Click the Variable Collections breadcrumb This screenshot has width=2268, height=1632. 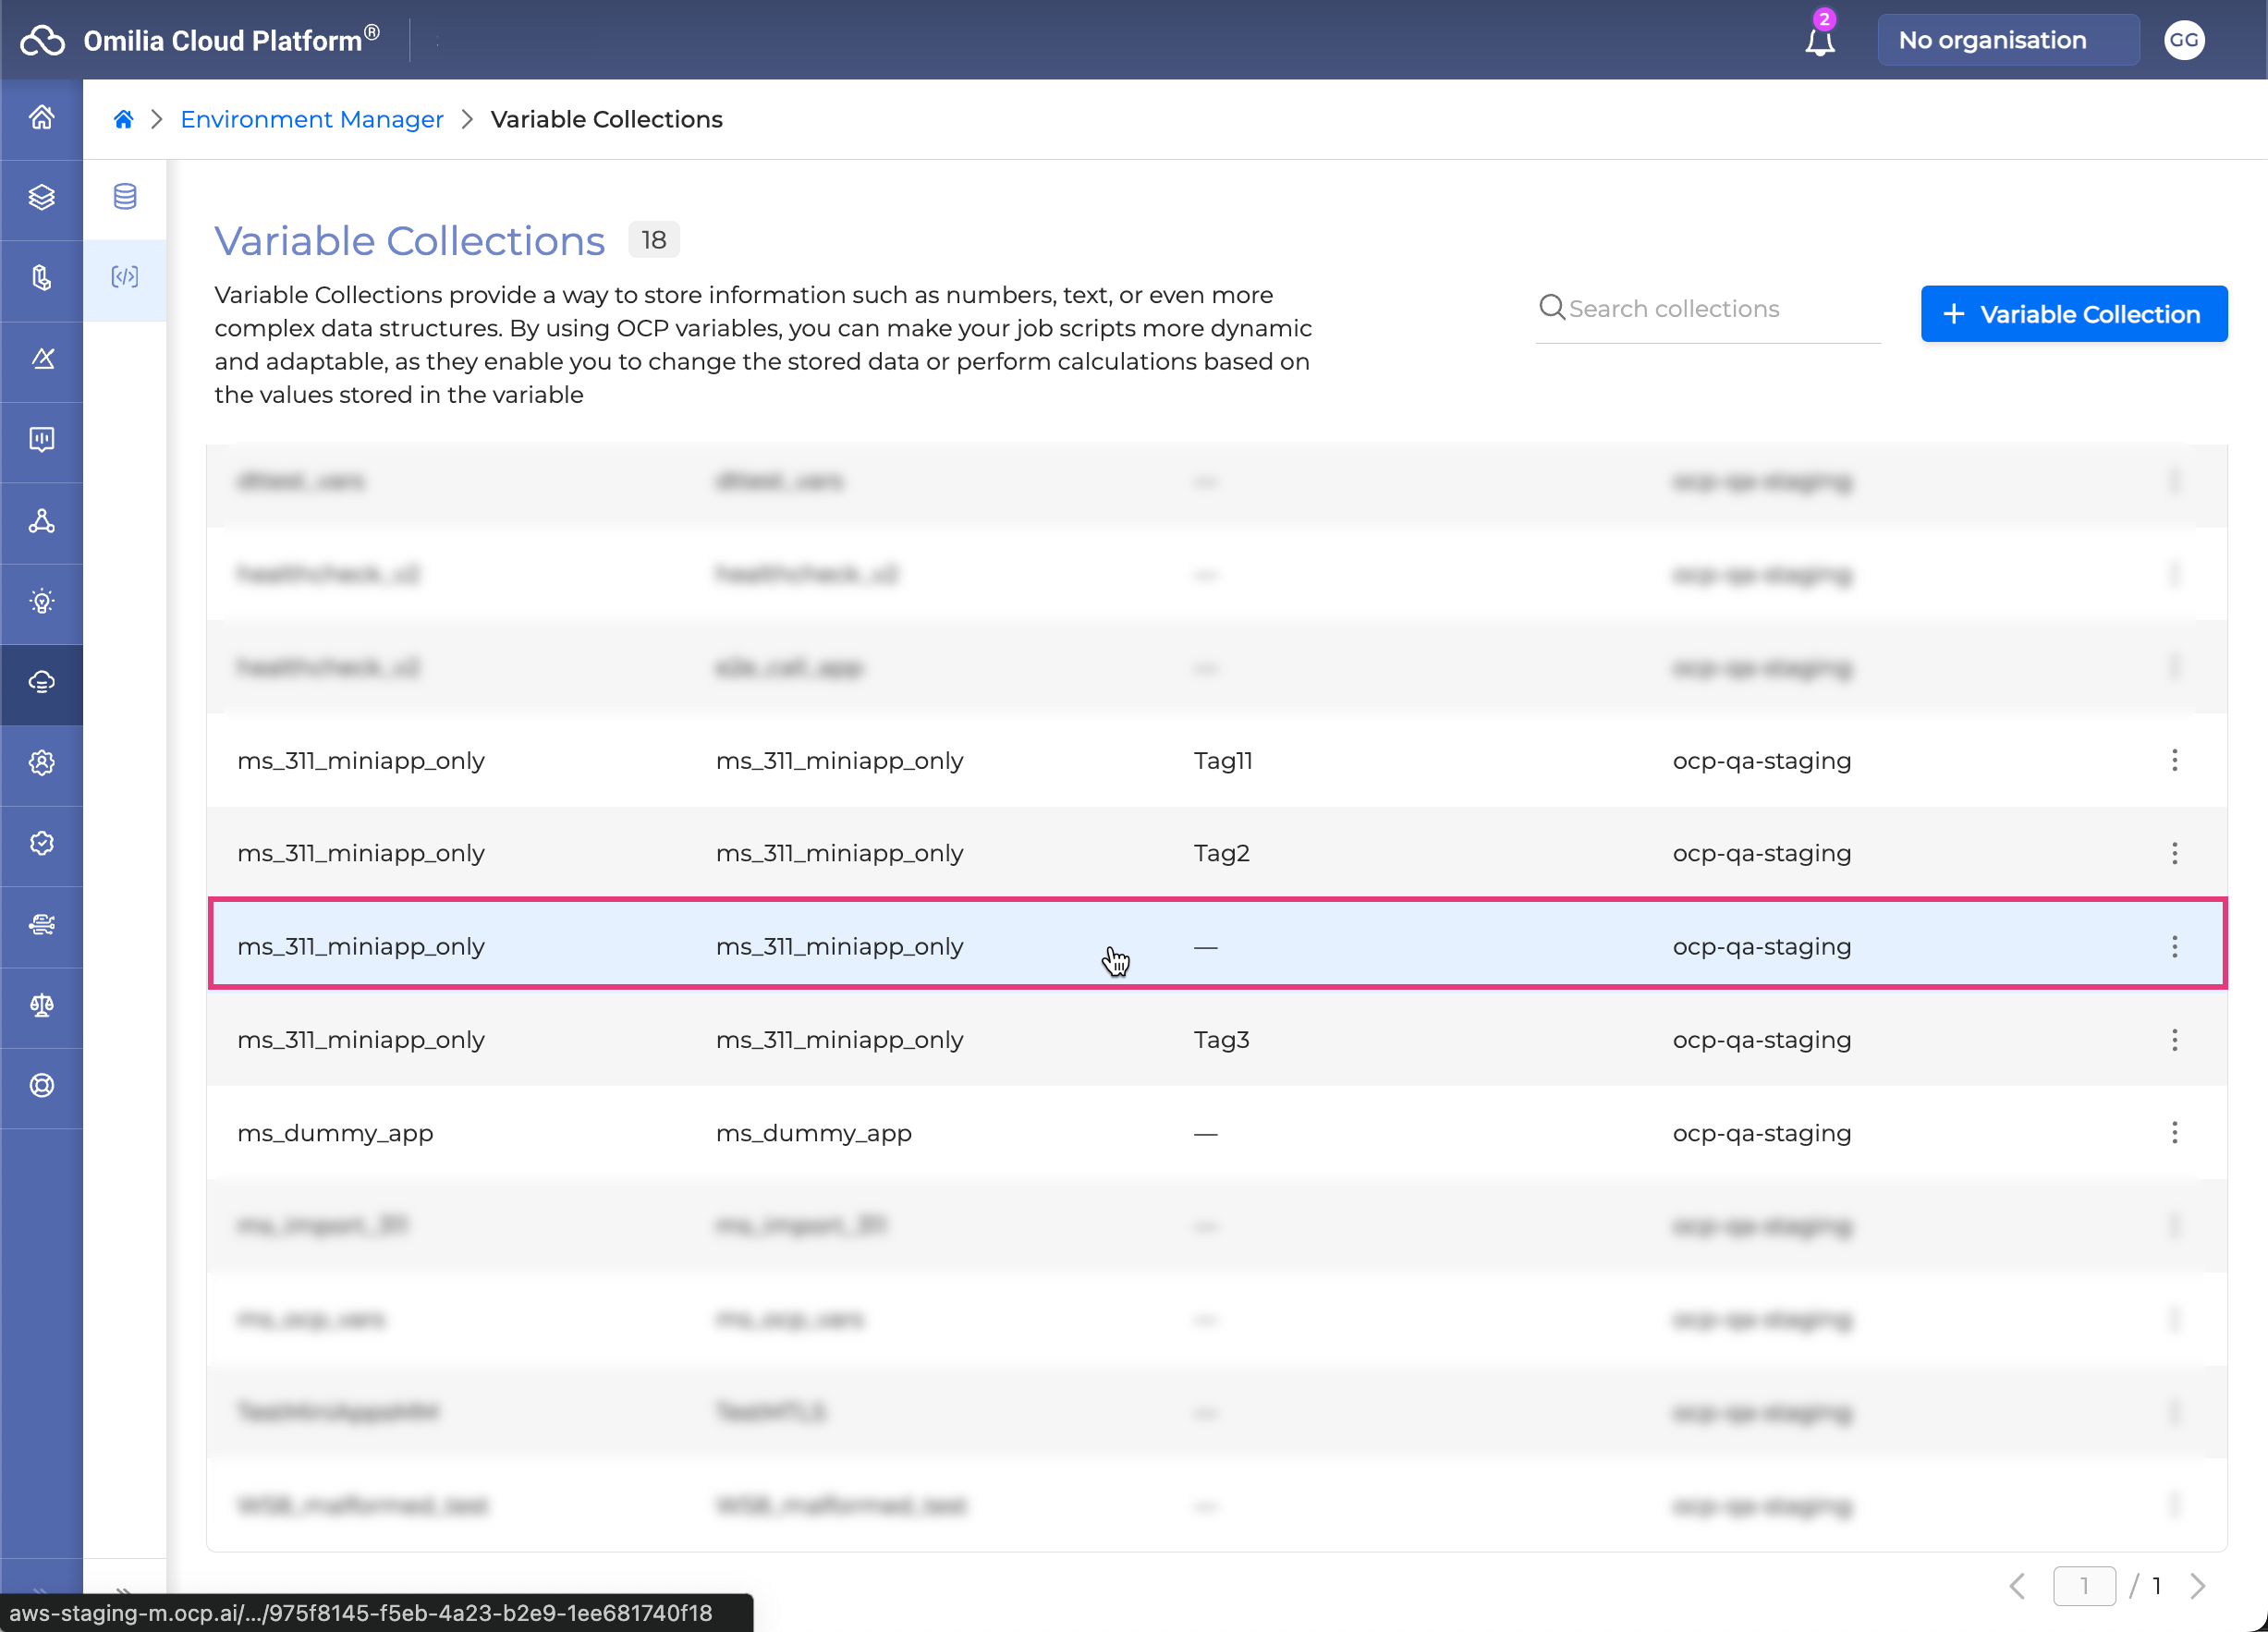click(606, 119)
